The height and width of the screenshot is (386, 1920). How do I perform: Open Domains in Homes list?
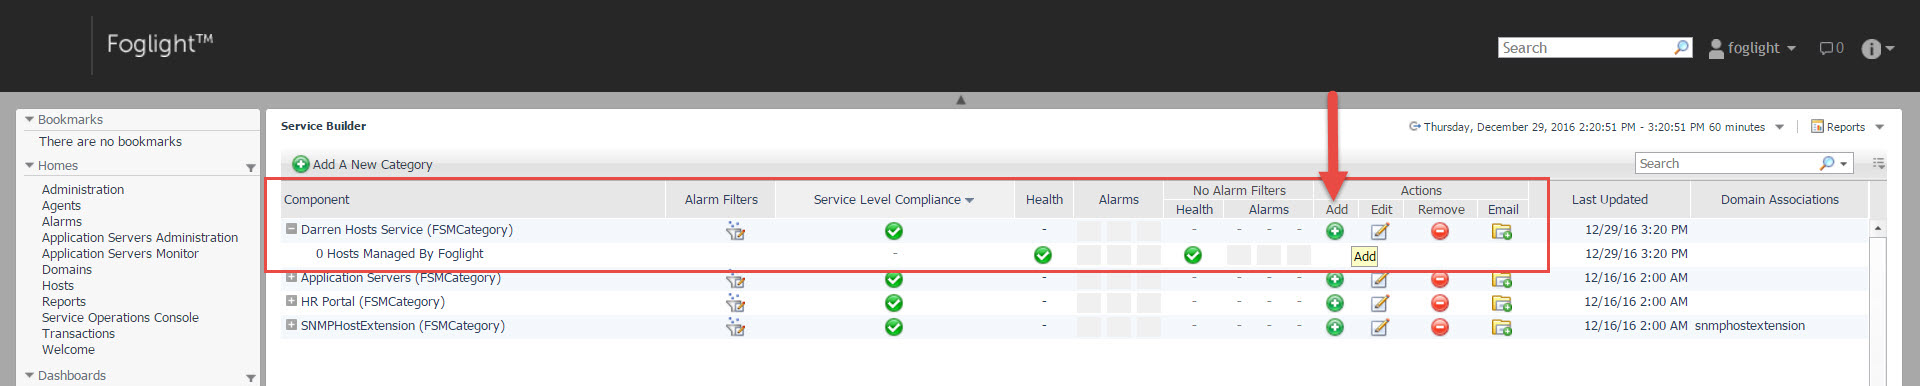pos(67,270)
